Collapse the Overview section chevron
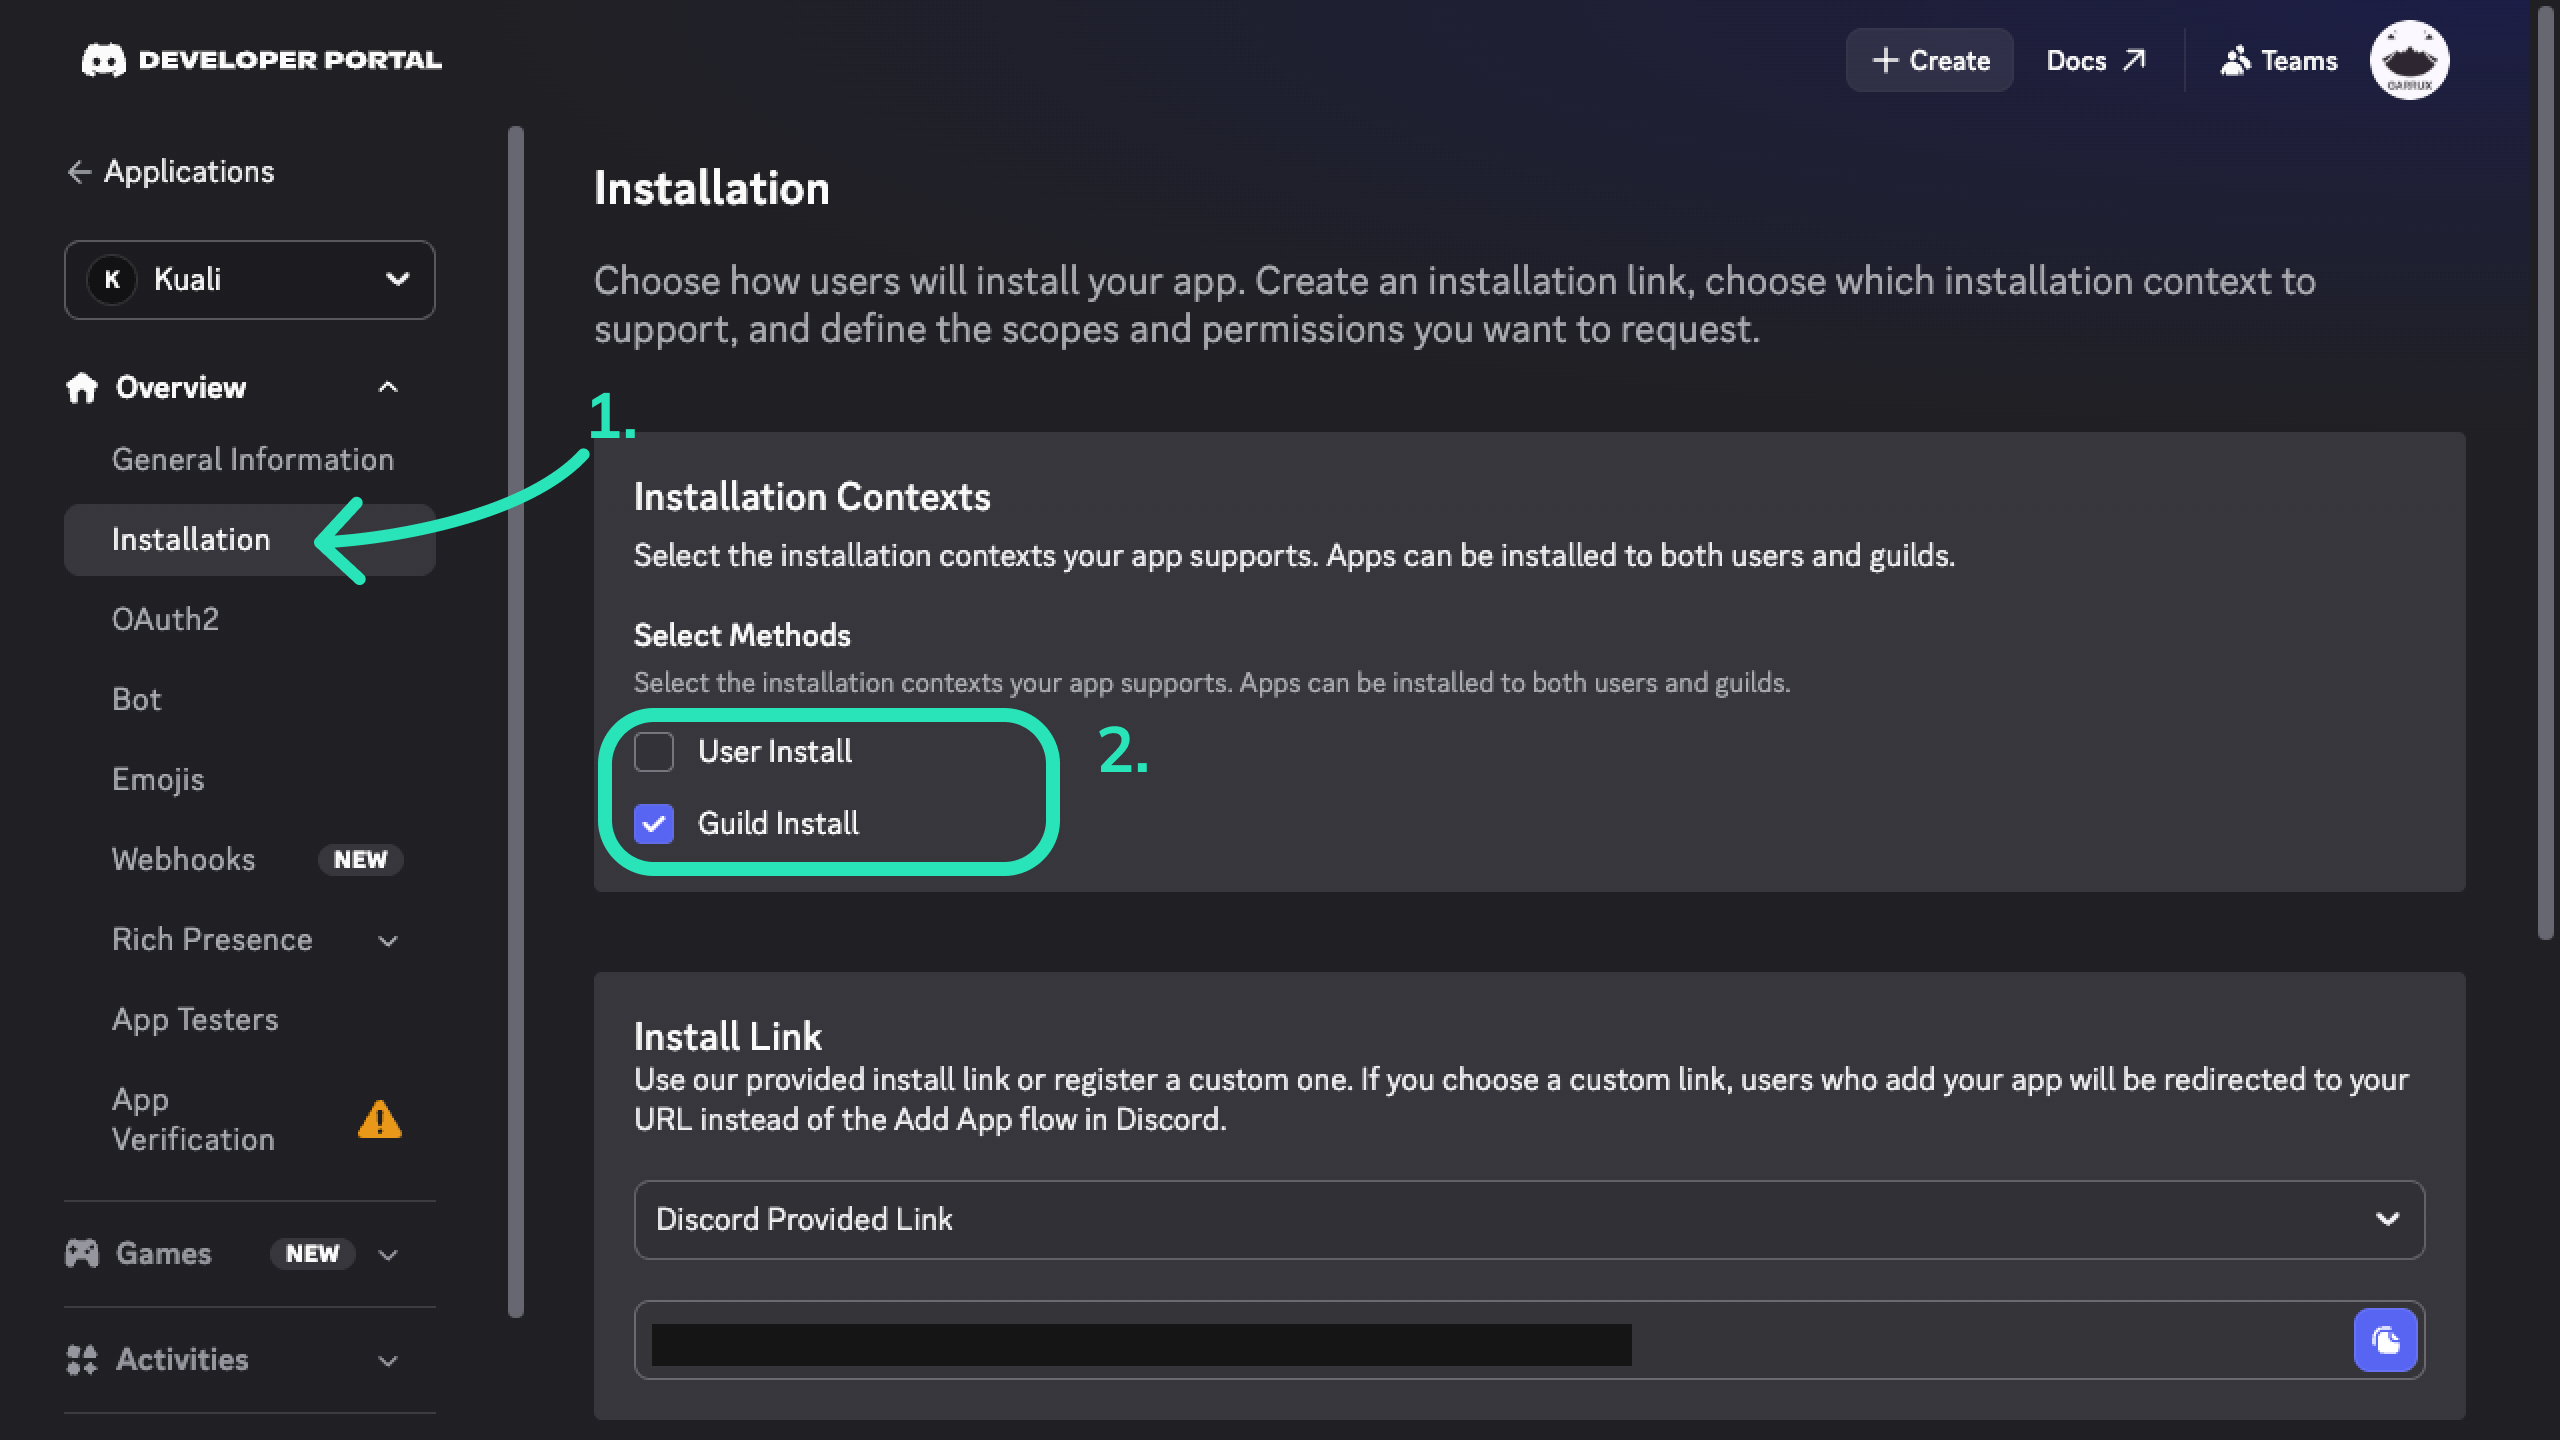The width and height of the screenshot is (2560, 1440). click(x=388, y=387)
